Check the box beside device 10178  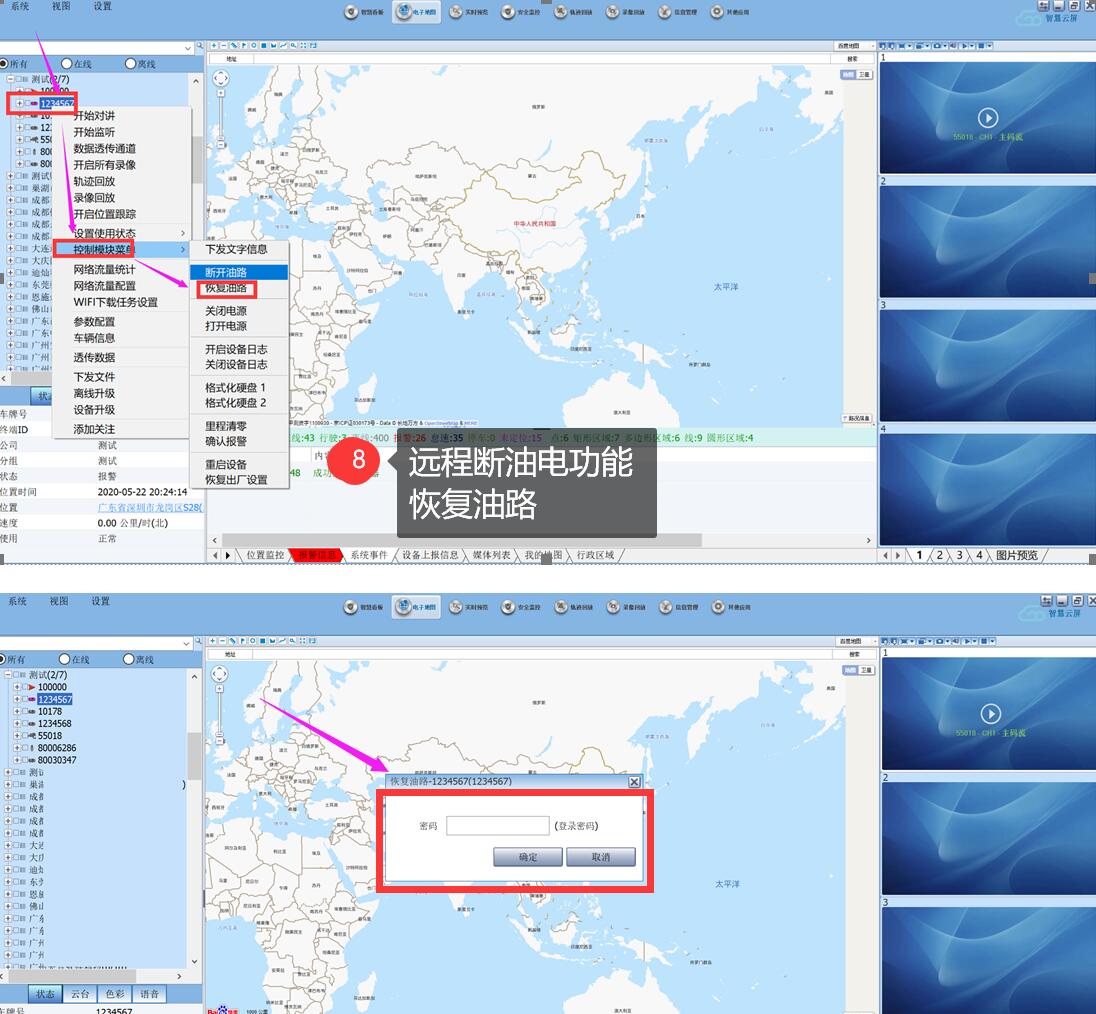click(x=27, y=711)
